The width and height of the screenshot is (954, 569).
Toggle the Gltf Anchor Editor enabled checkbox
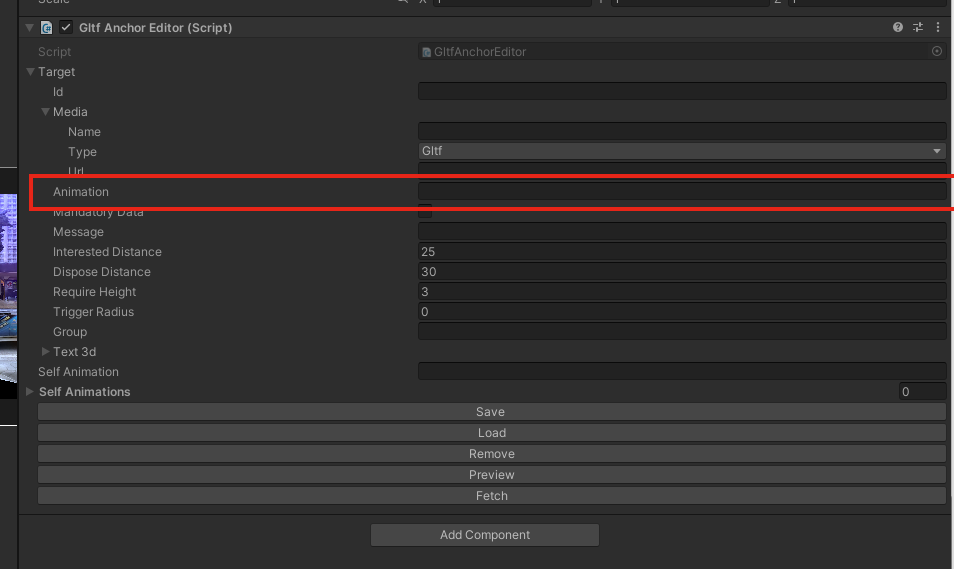coord(66,28)
